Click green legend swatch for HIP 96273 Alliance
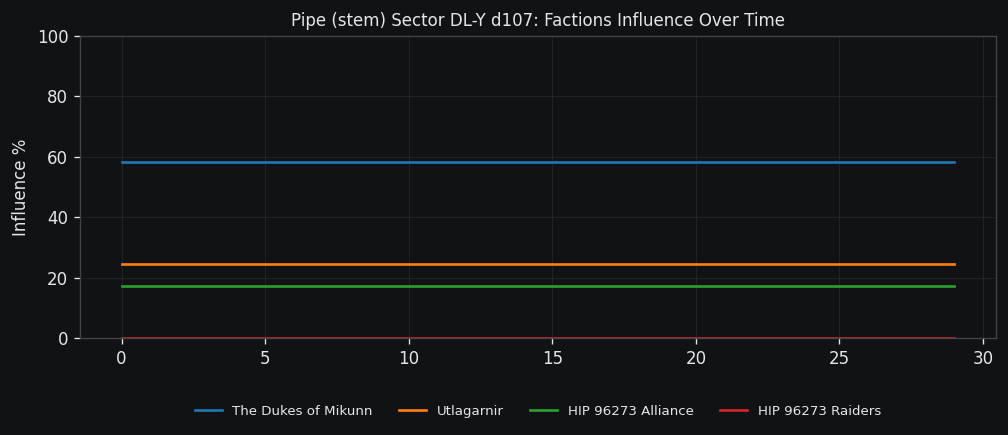Viewport: 1008px width, 435px height. coord(544,411)
